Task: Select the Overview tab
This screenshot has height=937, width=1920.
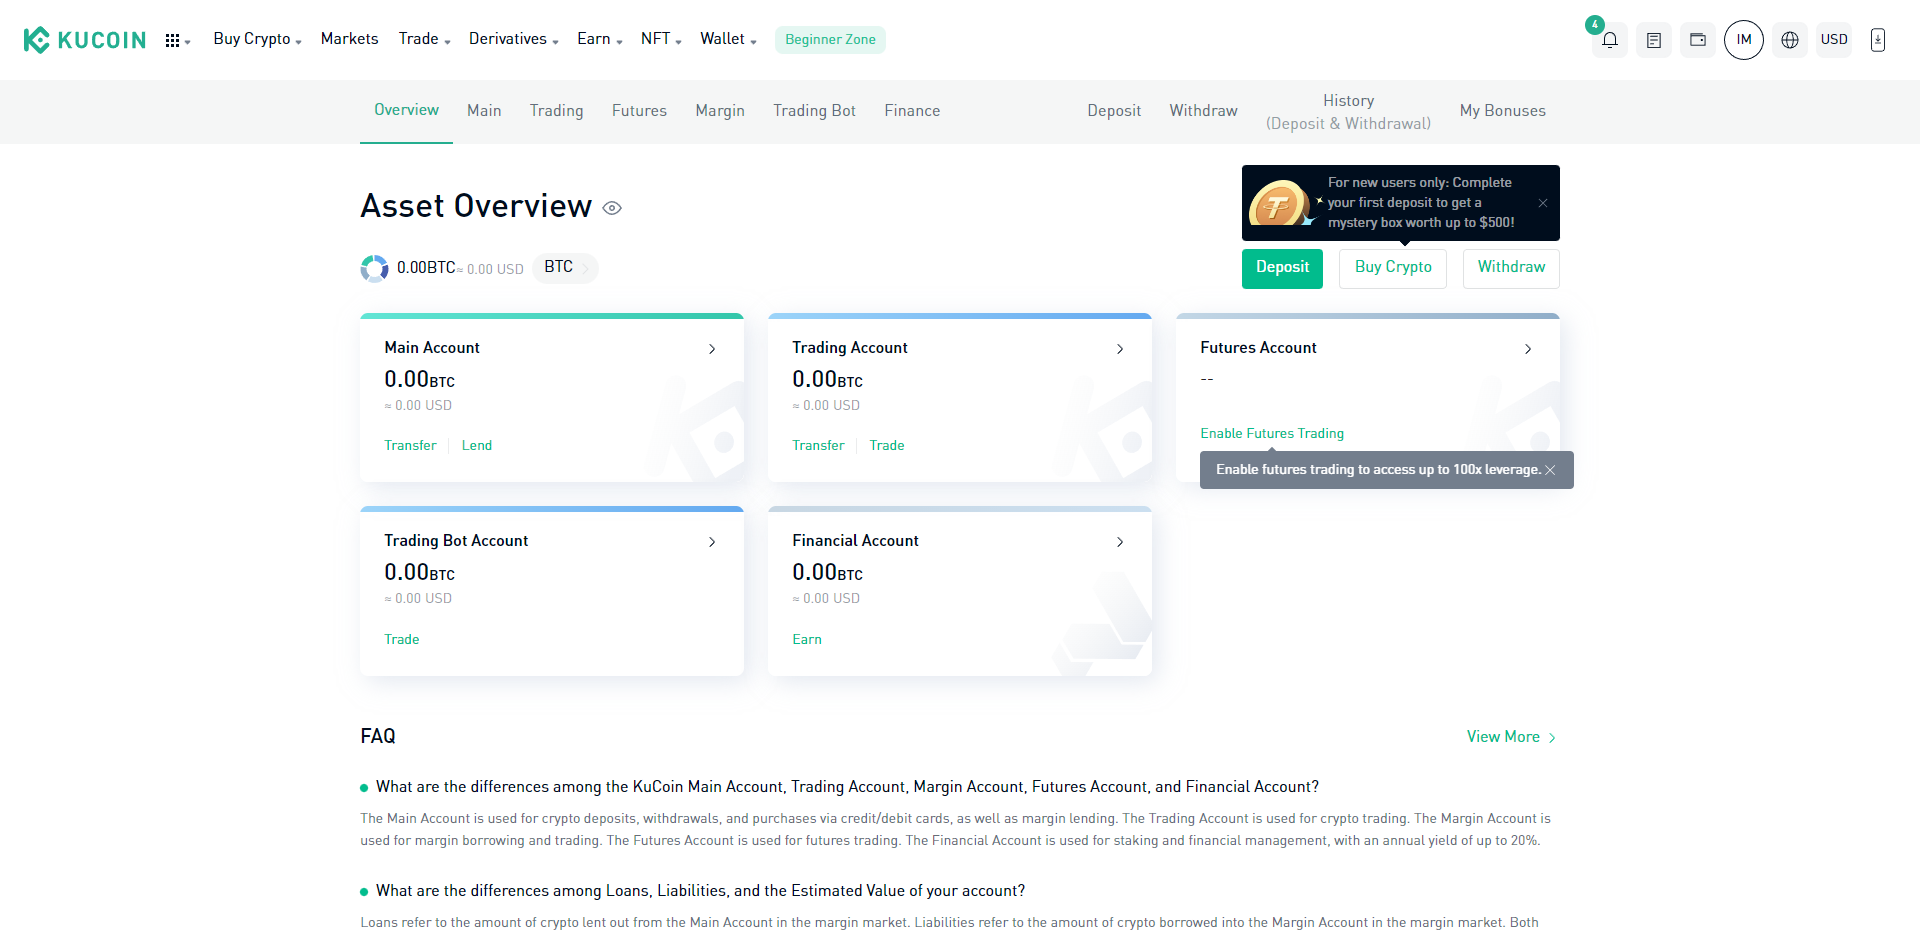Action: click(406, 110)
